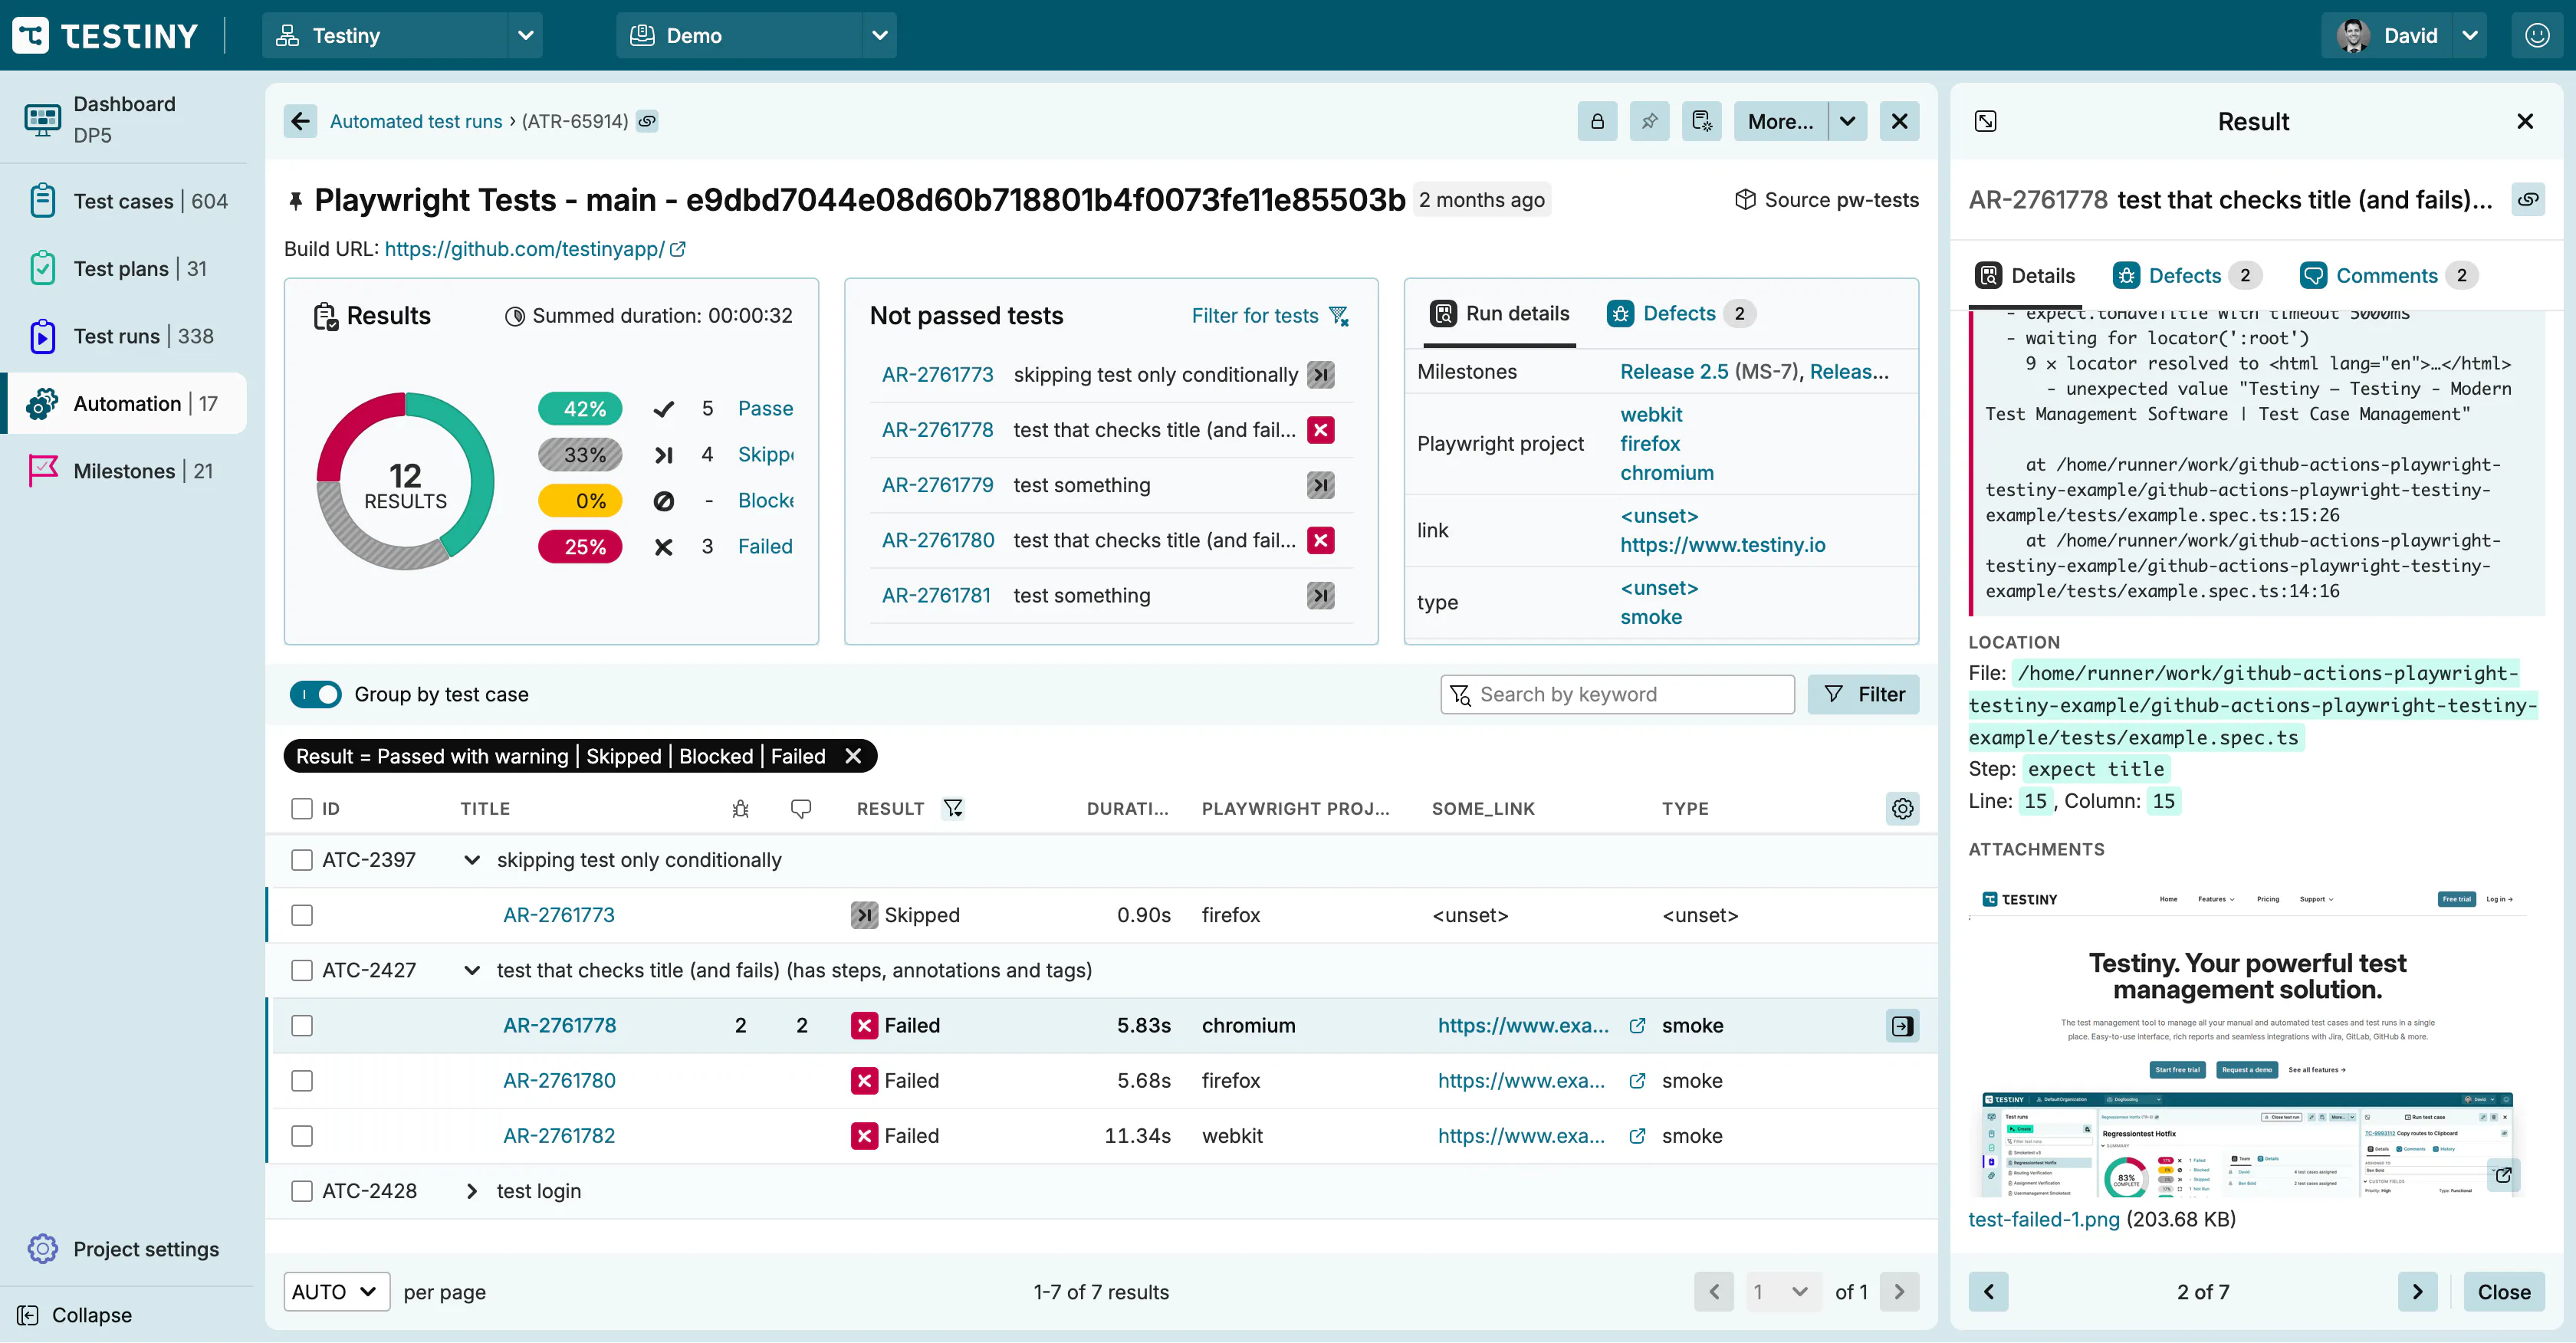Screen dimensions: 2576x1343
Task: Click the Close button in Result panel
Action: point(2504,1292)
